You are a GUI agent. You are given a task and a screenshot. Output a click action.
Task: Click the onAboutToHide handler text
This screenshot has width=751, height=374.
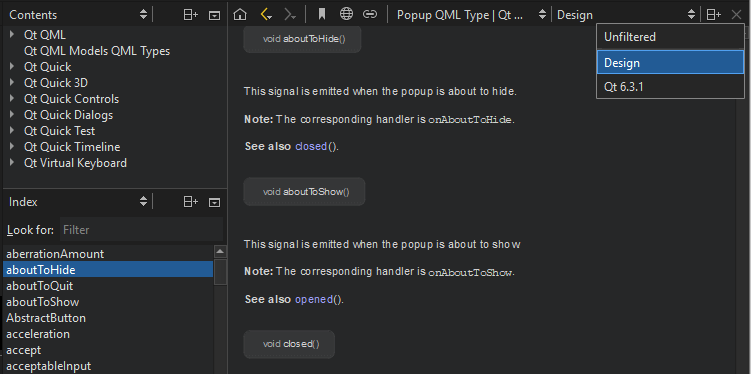469,120
